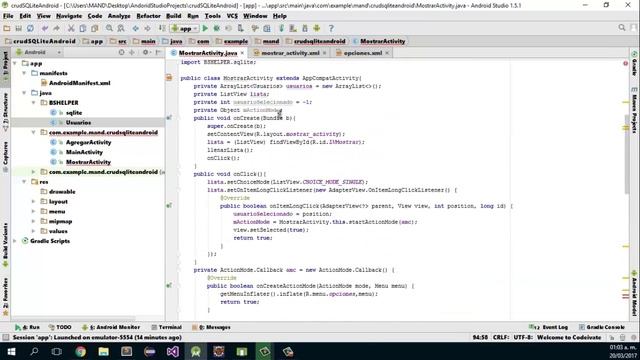Navigate forward with the right arrow icon
Screen dimensions: 640x360
(x=147, y=29)
